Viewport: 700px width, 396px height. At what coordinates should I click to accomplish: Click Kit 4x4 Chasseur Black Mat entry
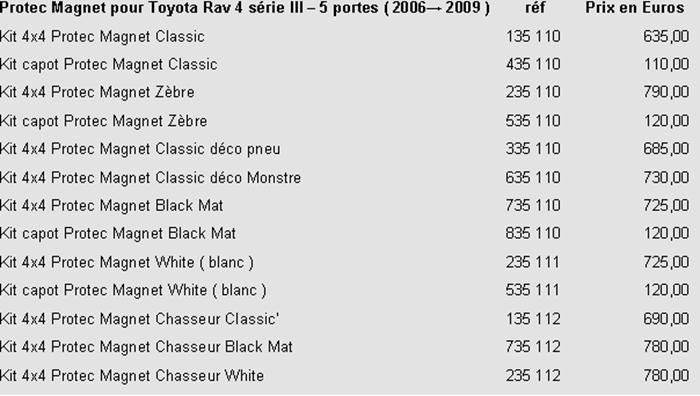(146, 347)
